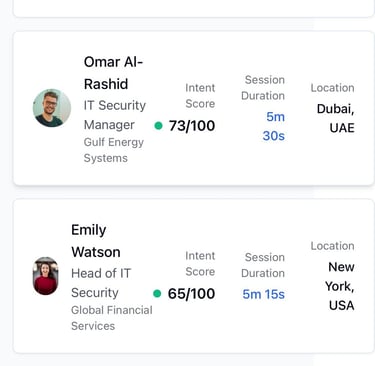Click the 5m 15s session duration

[x=263, y=294]
